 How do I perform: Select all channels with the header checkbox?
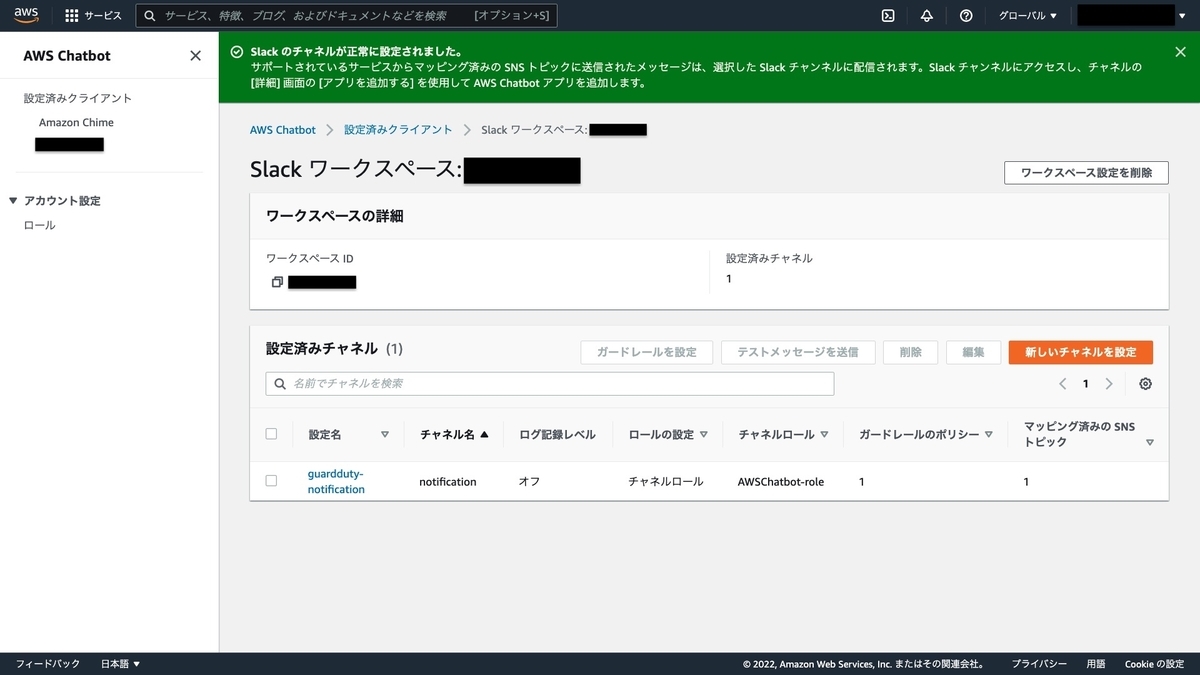[271, 433]
